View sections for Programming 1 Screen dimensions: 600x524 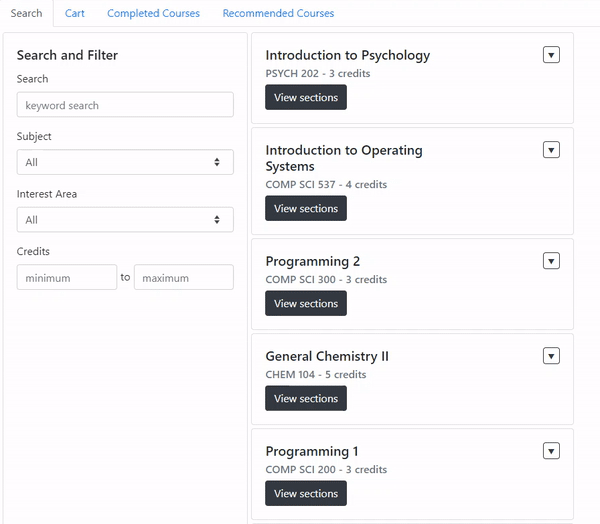(x=306, y=493)
